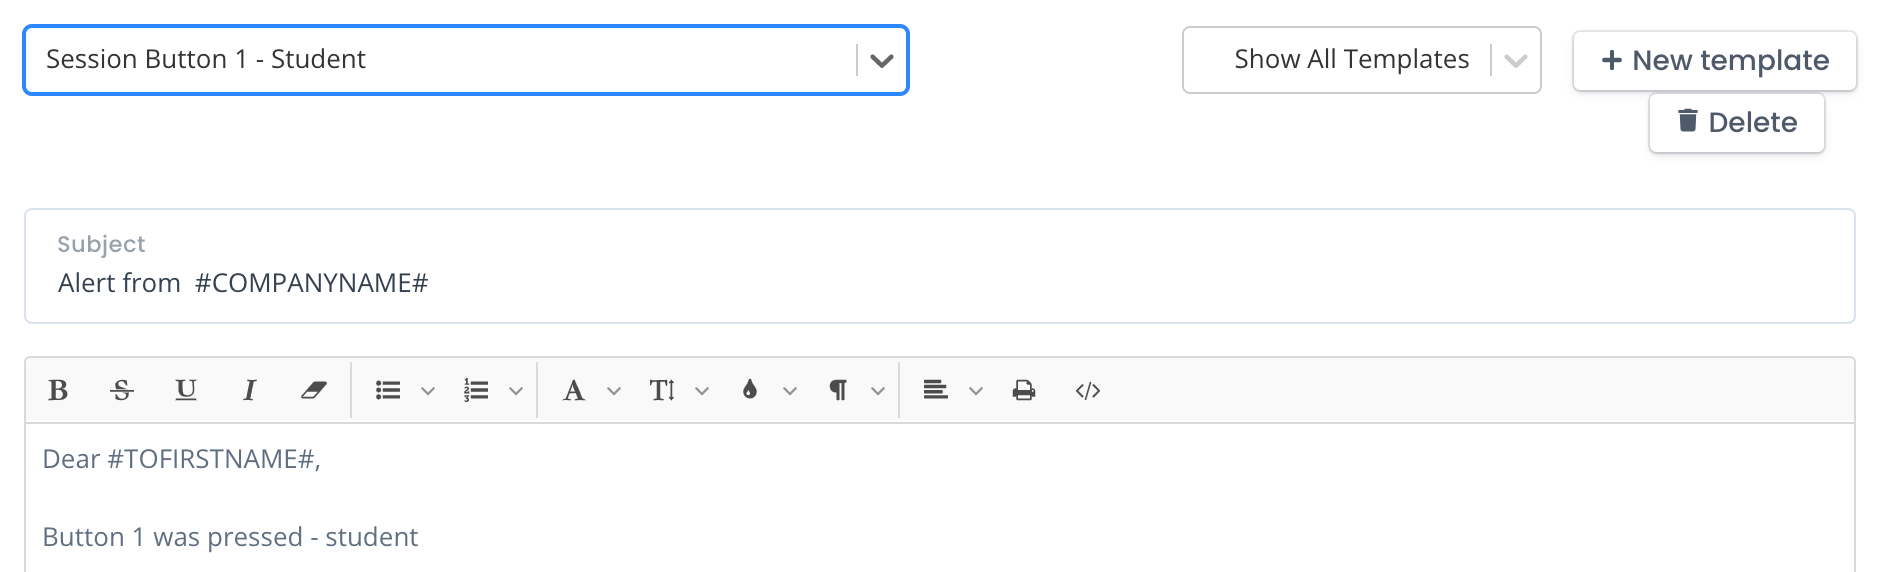Click the text alignment icon

(936, 390)
